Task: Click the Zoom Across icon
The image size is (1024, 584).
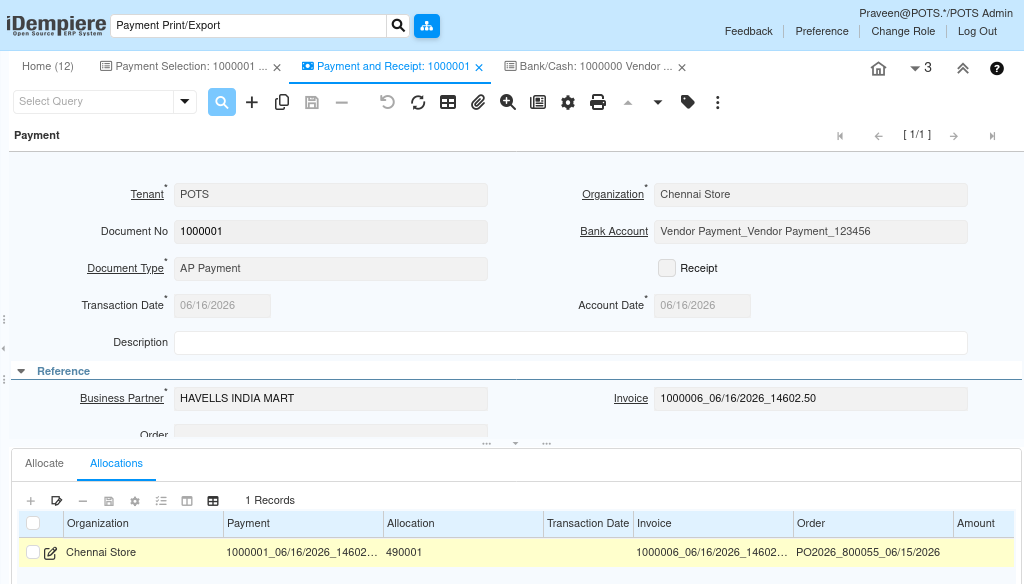Action: pos(508,103)
